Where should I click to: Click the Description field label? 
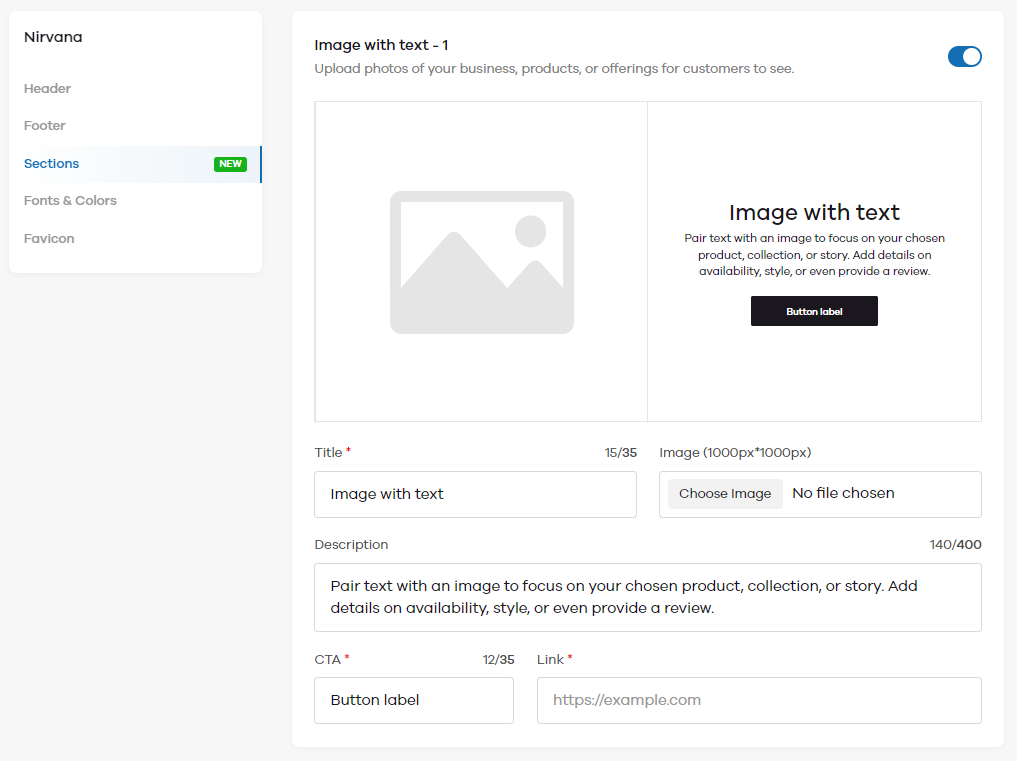352,544
